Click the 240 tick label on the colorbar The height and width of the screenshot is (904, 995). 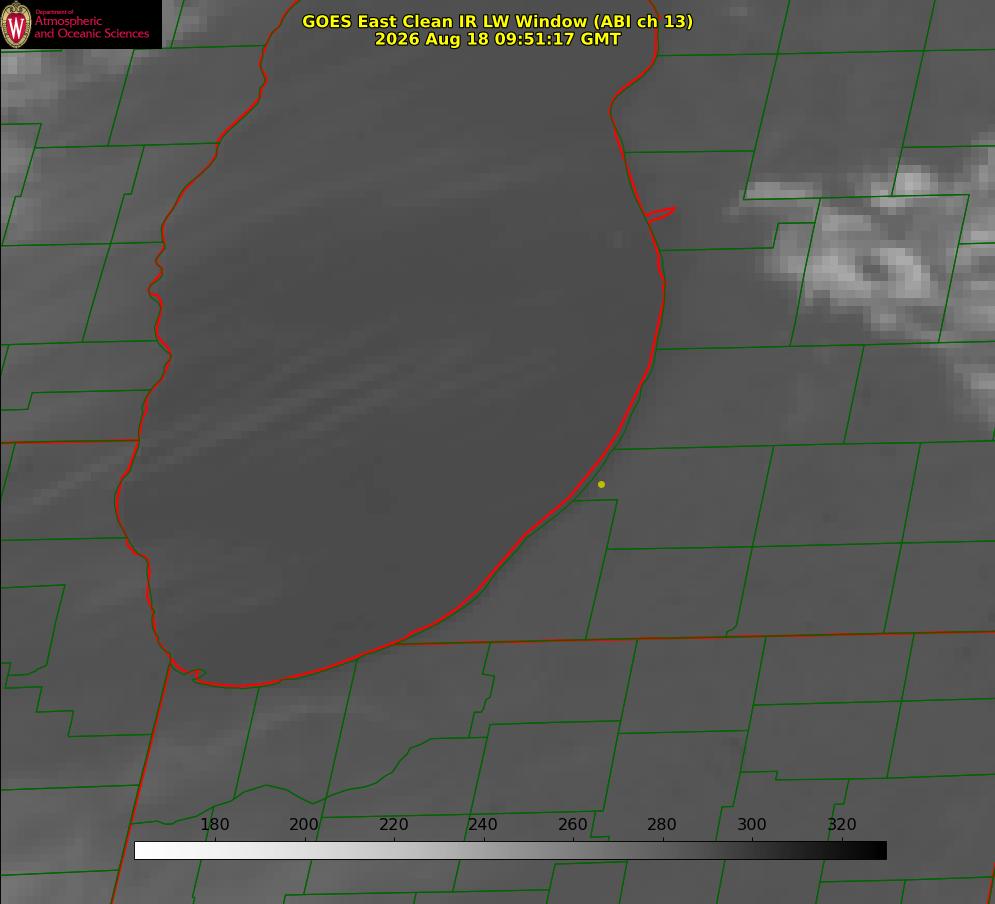tap(483, 824)
